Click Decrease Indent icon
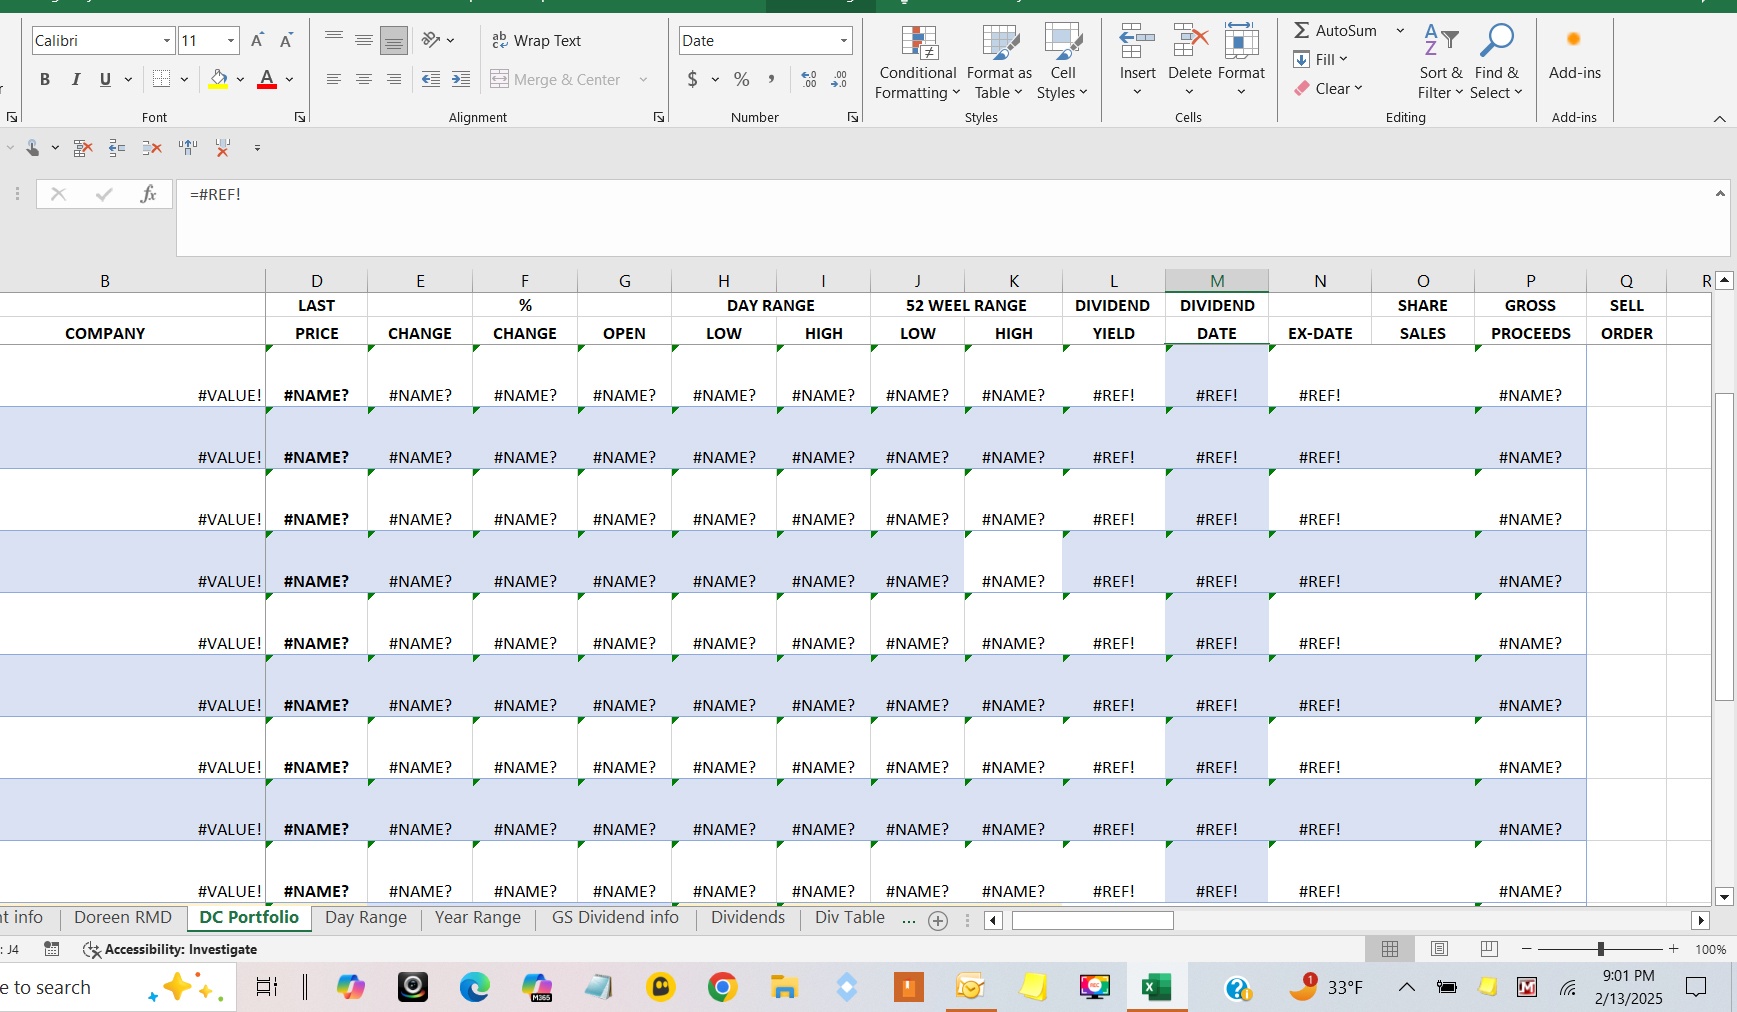 click(x=431, y=80)
